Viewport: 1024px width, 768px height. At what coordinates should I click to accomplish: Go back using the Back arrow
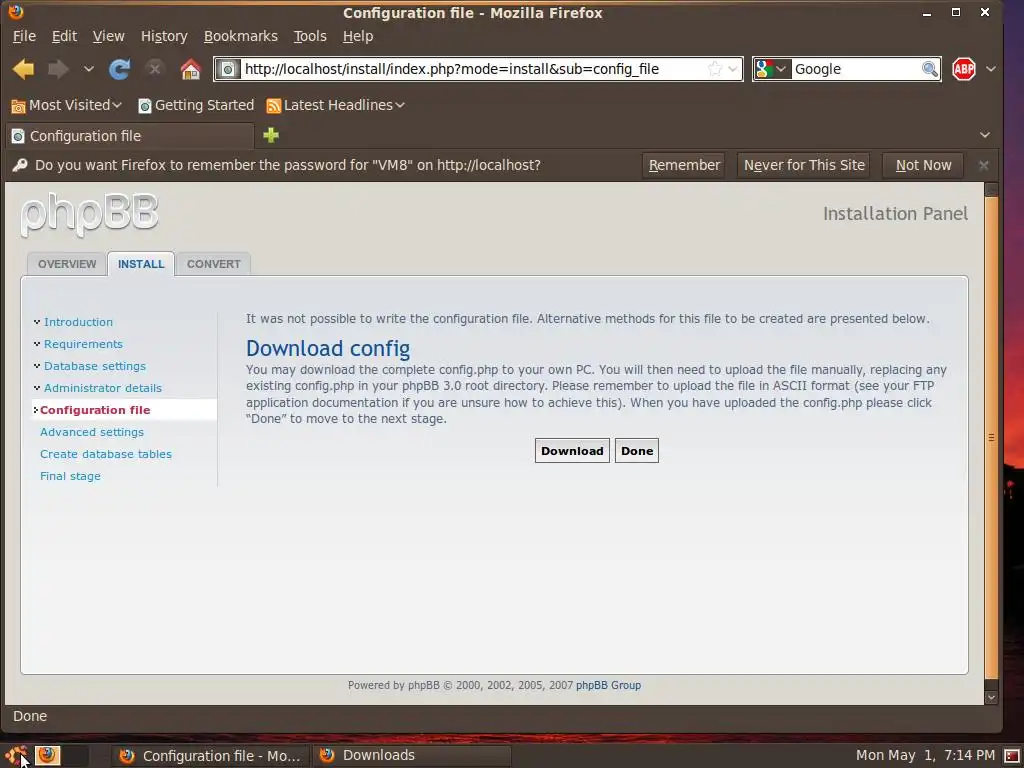click(24, 69)
